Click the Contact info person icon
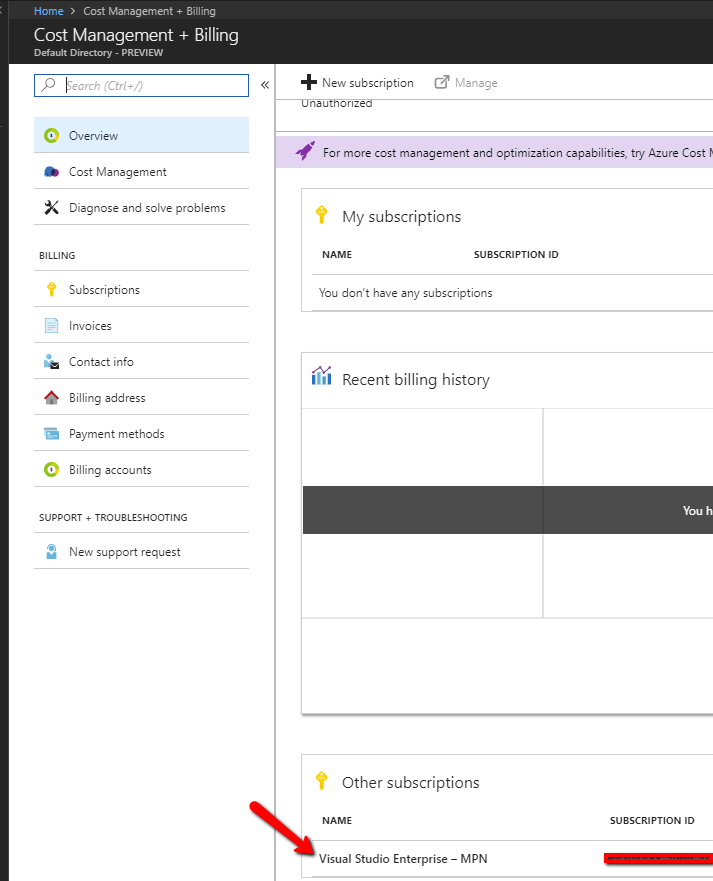This screenshot has width=713, height=881. 51,361
